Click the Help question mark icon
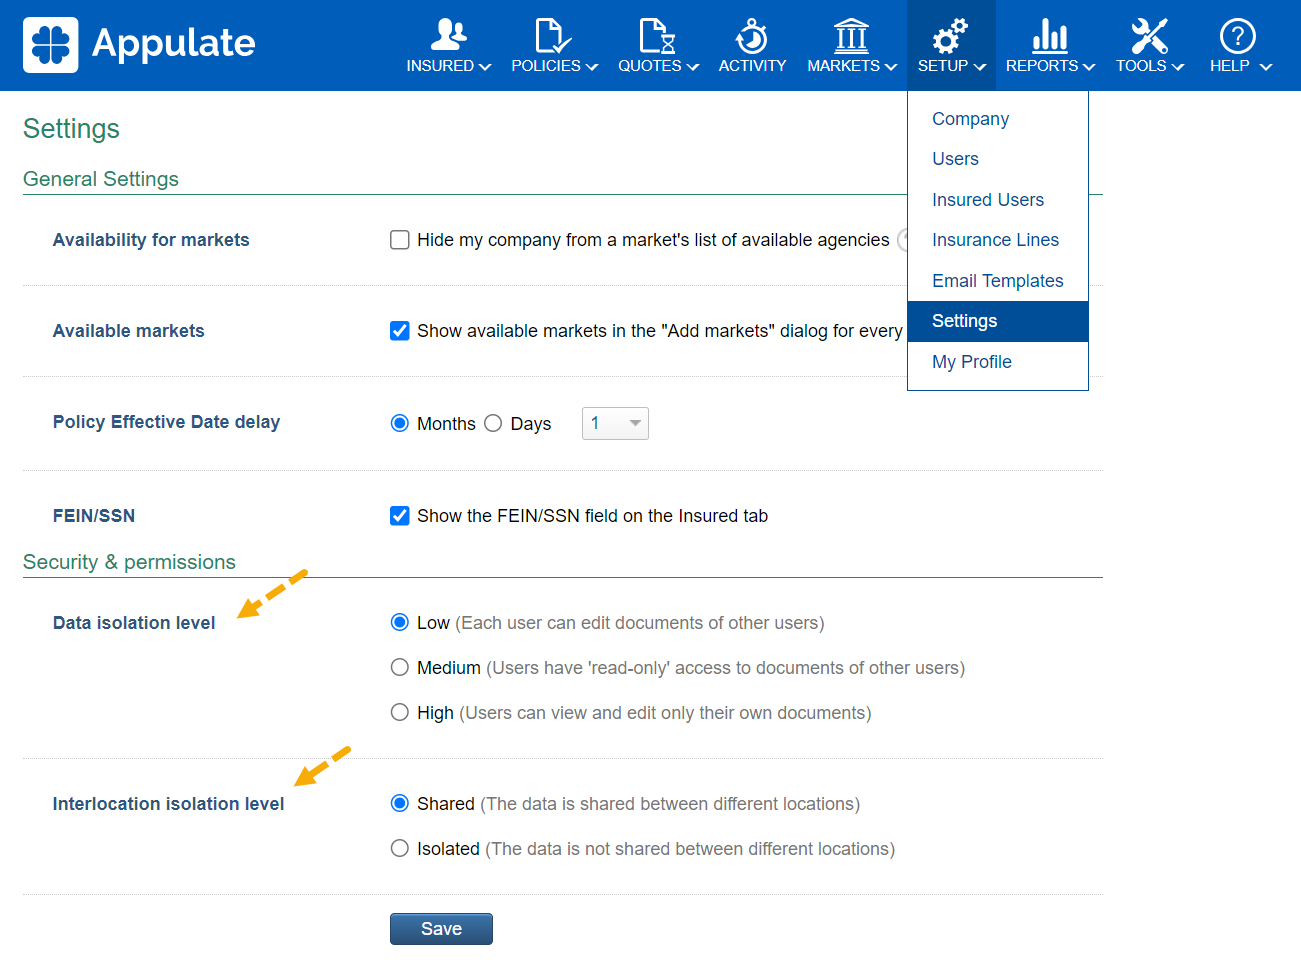This screenshot has width=1301, height=976. [1238, 35]
